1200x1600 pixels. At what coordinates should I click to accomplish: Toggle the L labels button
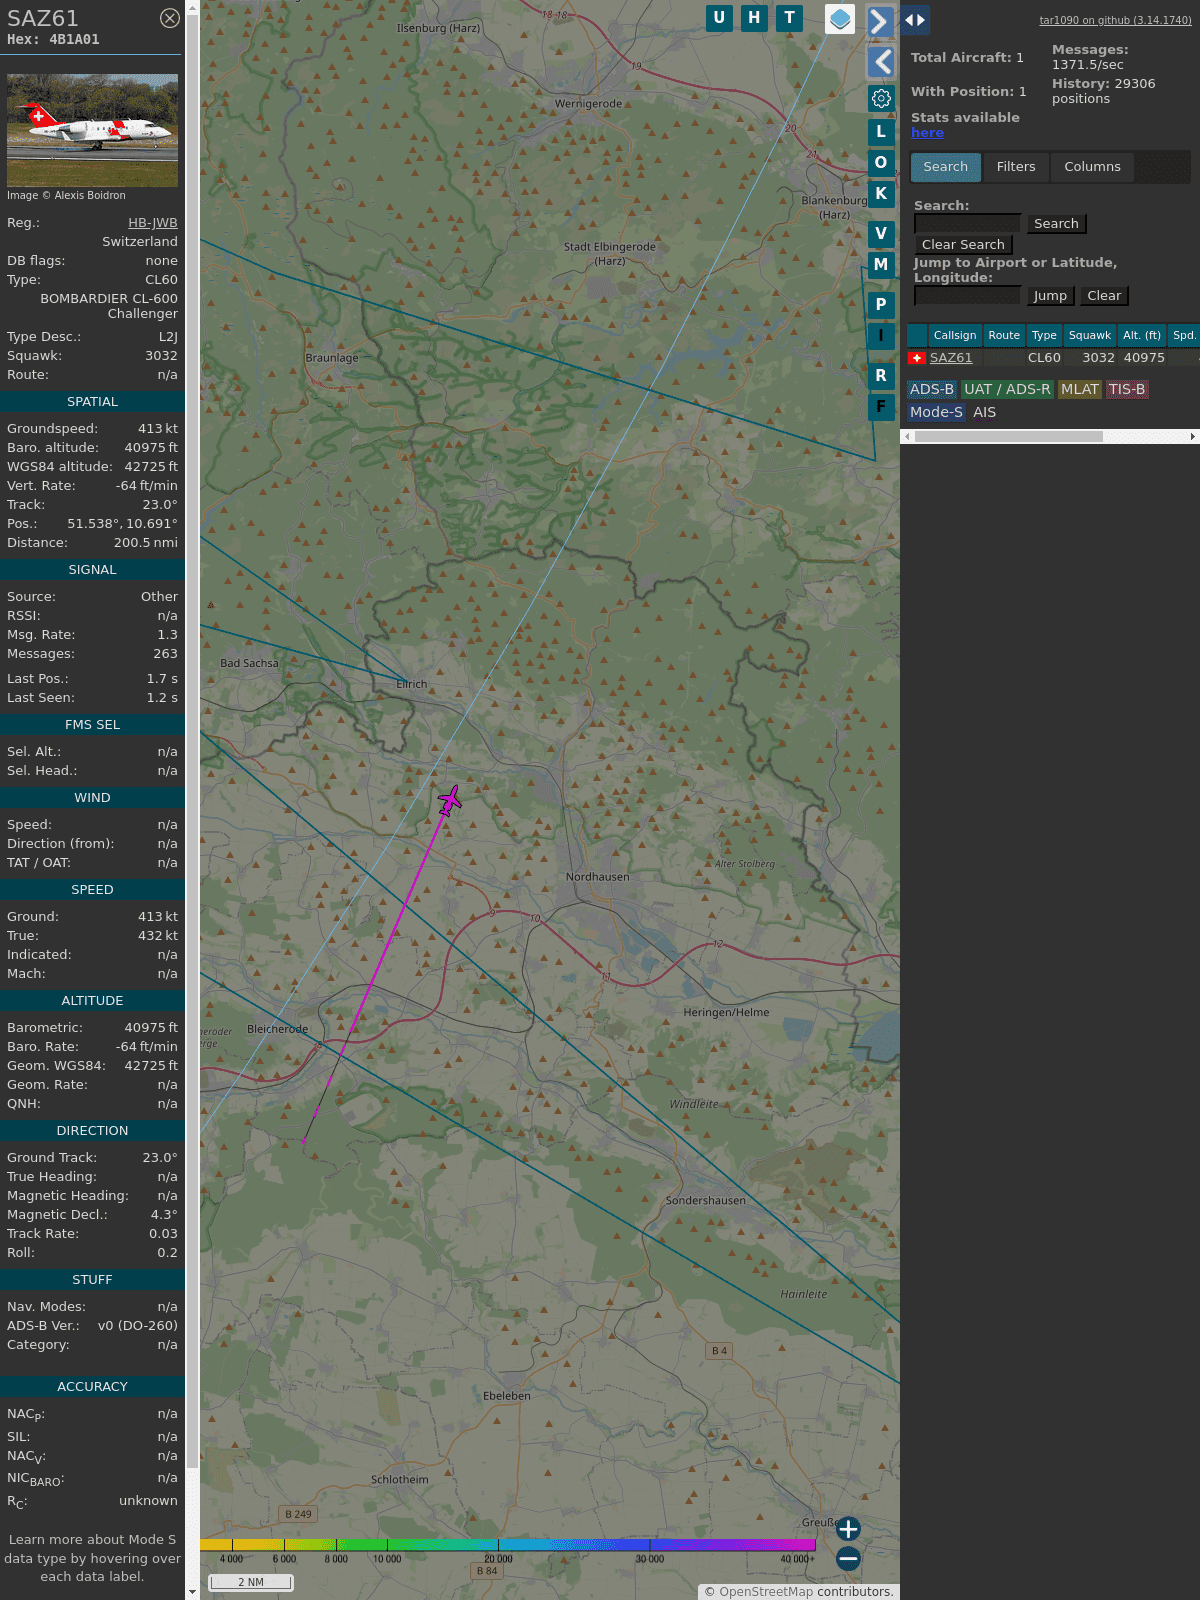[x=881, y=132]
